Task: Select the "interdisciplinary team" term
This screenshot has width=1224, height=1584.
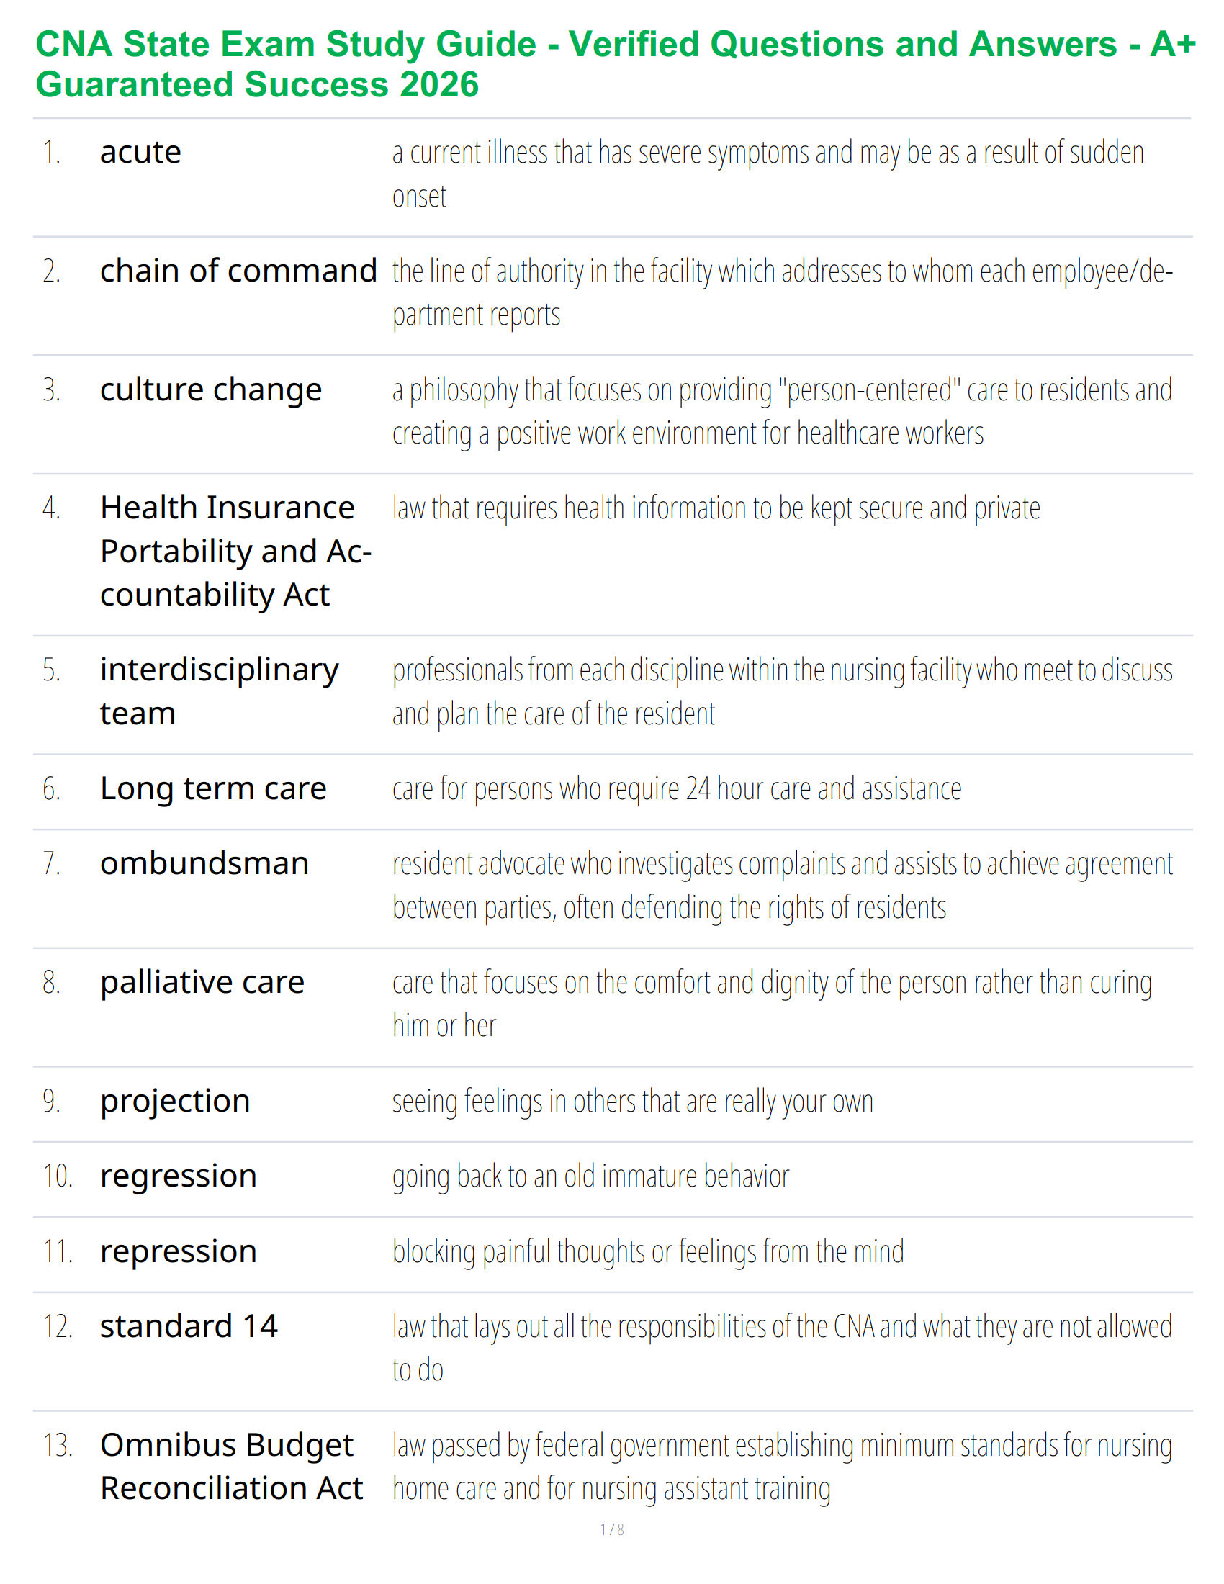Action: coord(219,691)
